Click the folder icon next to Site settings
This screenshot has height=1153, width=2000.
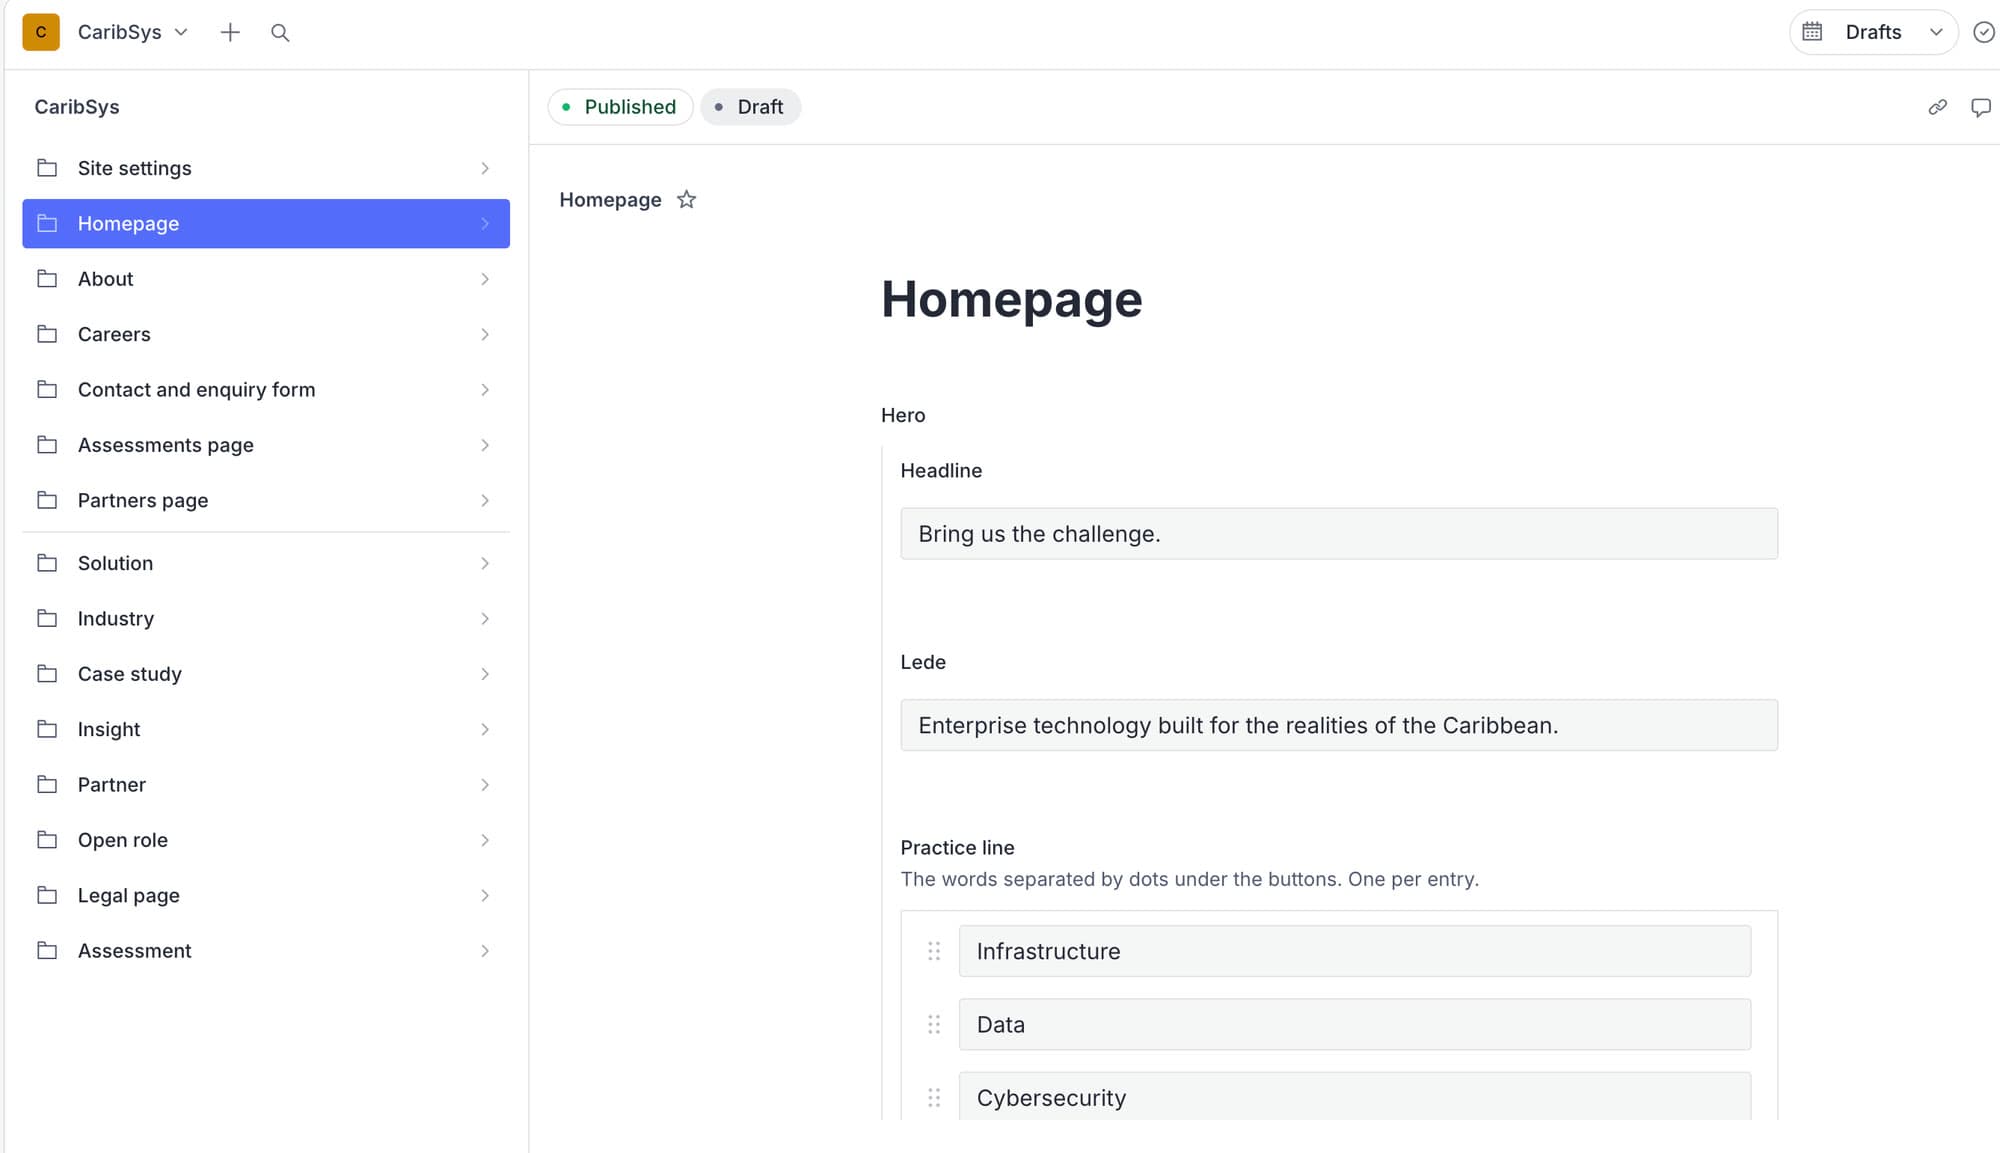tap(47, 168)
